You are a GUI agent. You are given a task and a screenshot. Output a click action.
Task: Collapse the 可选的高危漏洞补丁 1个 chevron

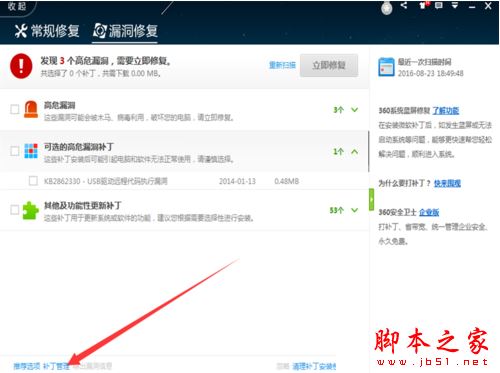tap(355, 152)
